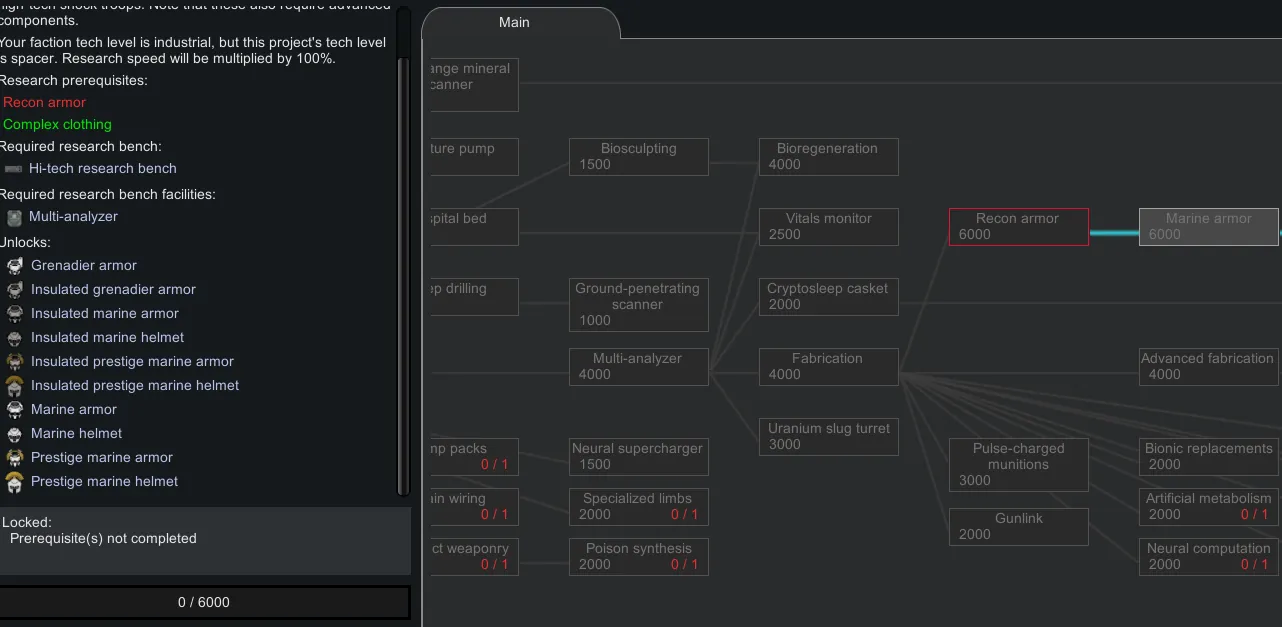1282x627 pixels.
Task: Click the left panel vertical scrollbar
Action: click(403, 270)
